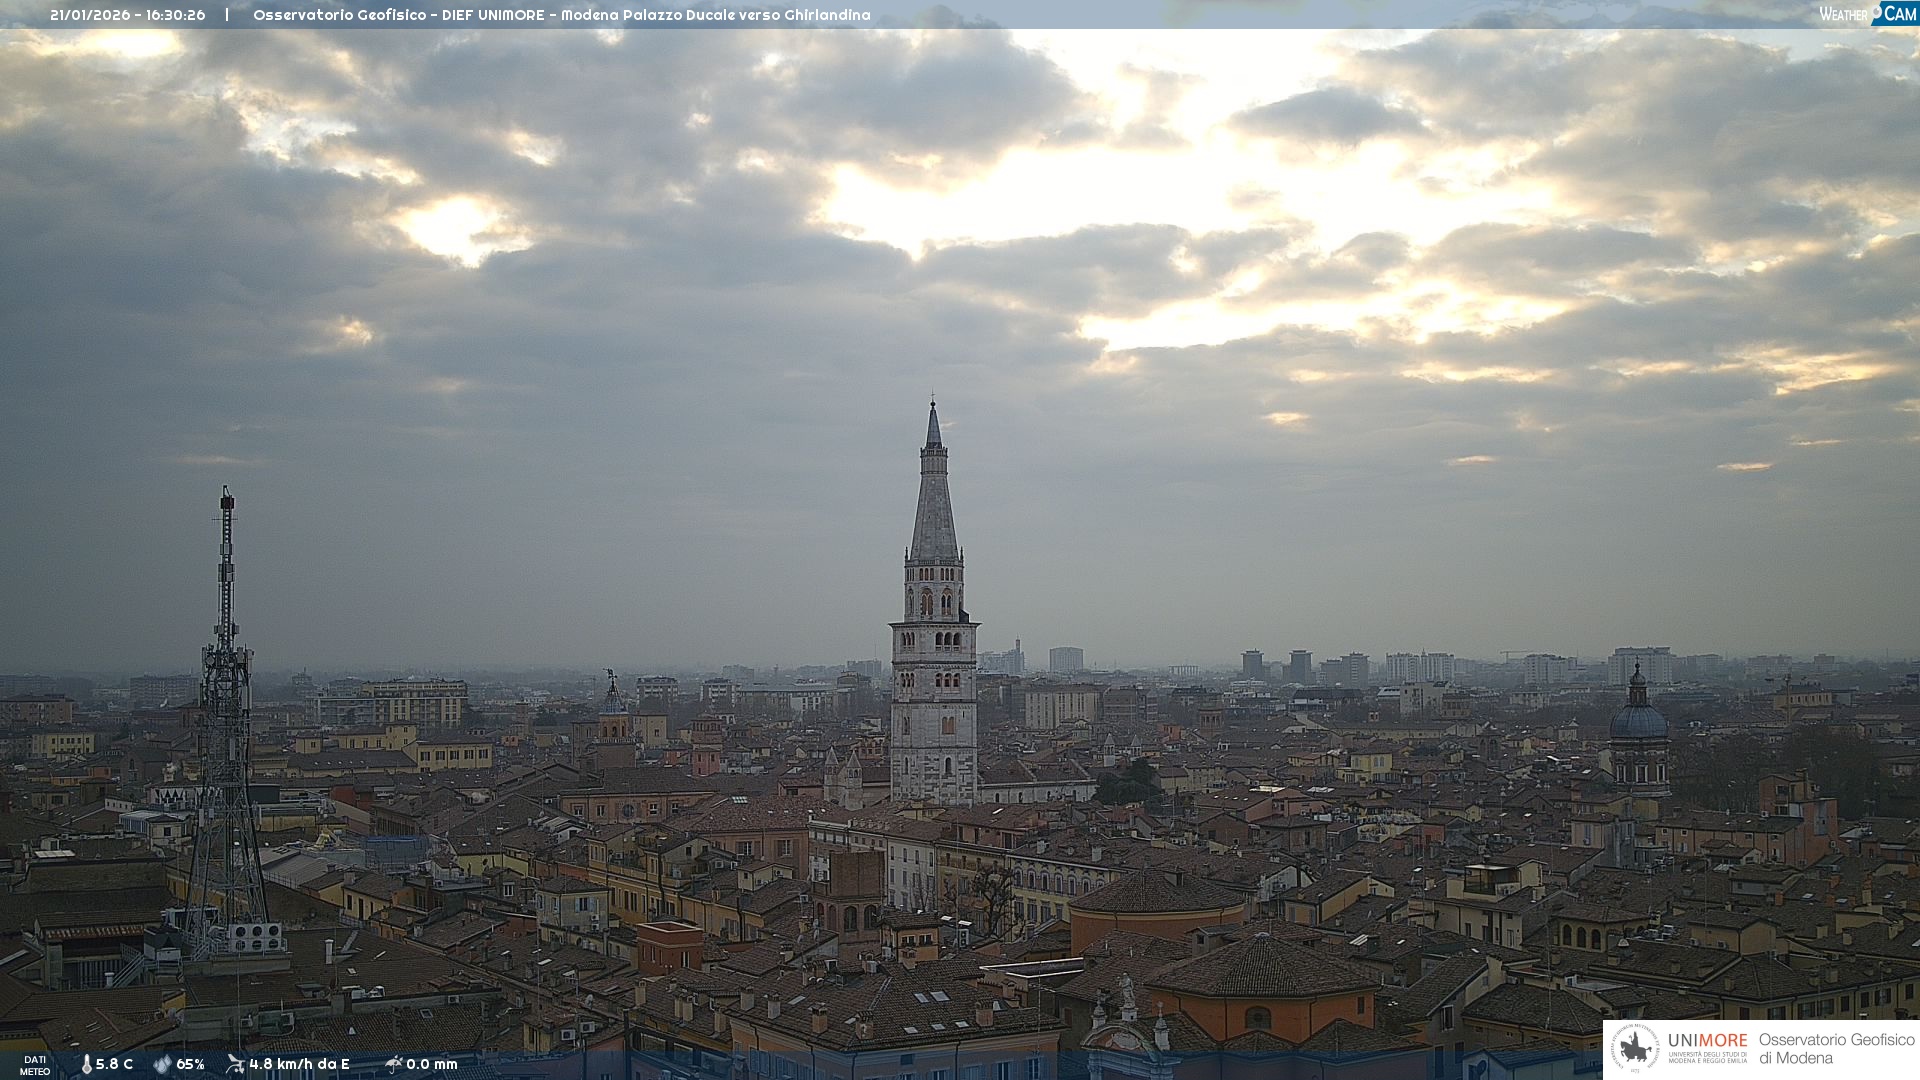The width and height of the screenshot is (1920, 1080).
Task: Click the 4.8 km/h da E wind reading
Action: pos(299,1064)
